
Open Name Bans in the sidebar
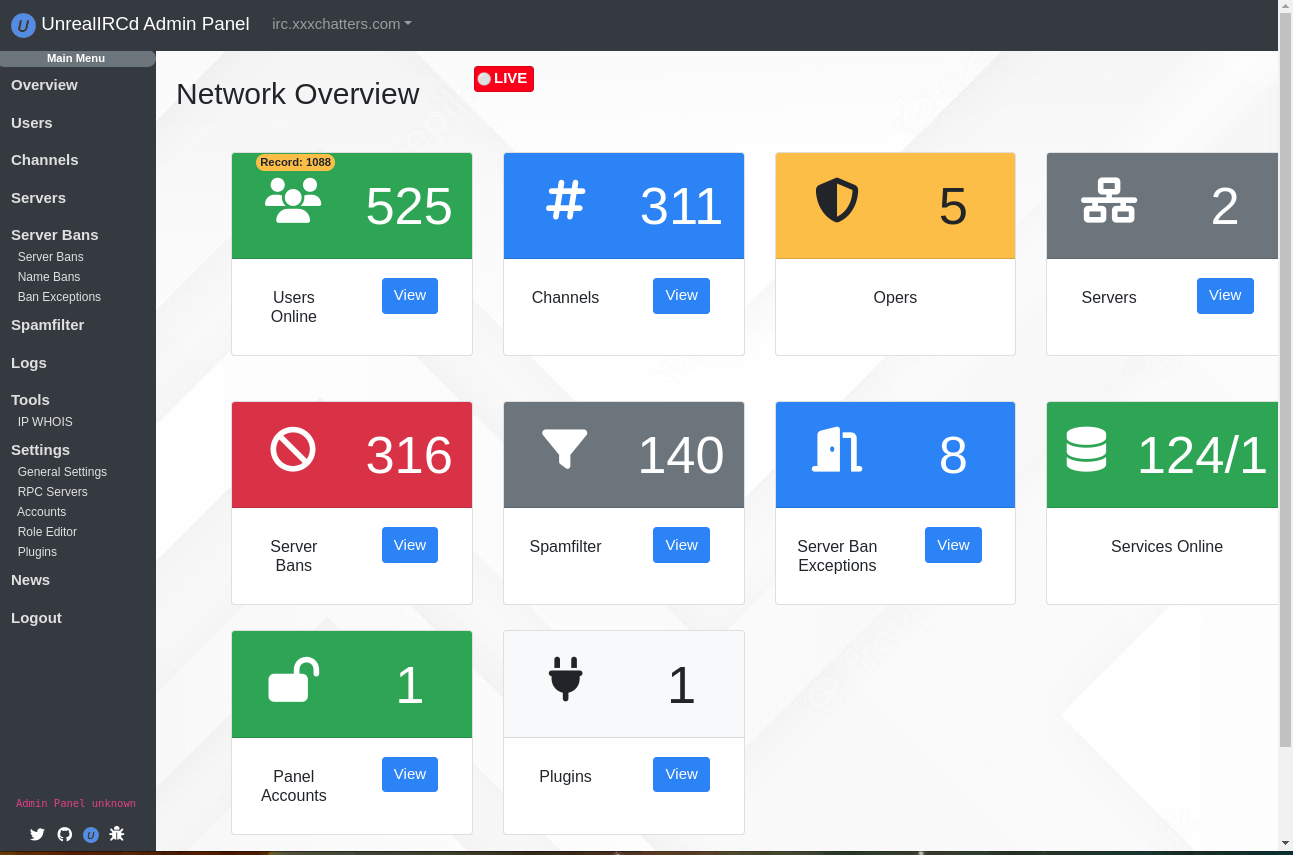tap(49, 277)
